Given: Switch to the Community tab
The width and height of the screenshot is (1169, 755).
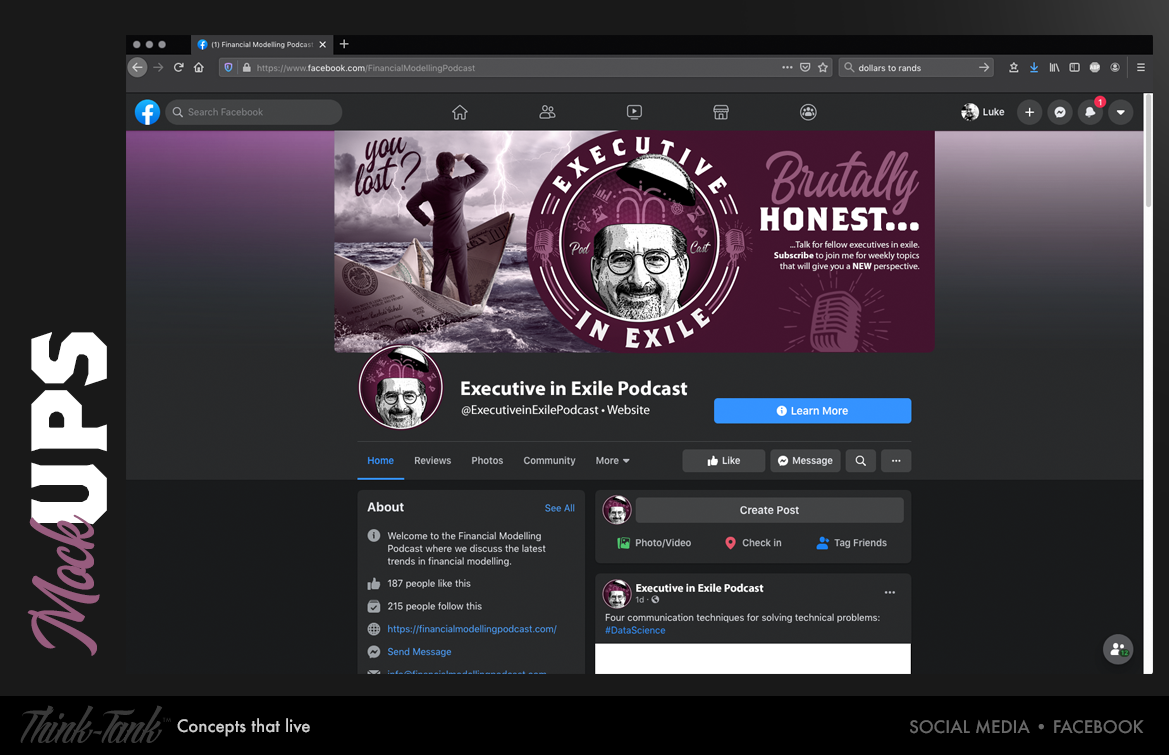Looking at the screenshot, I should click(549, 461).
